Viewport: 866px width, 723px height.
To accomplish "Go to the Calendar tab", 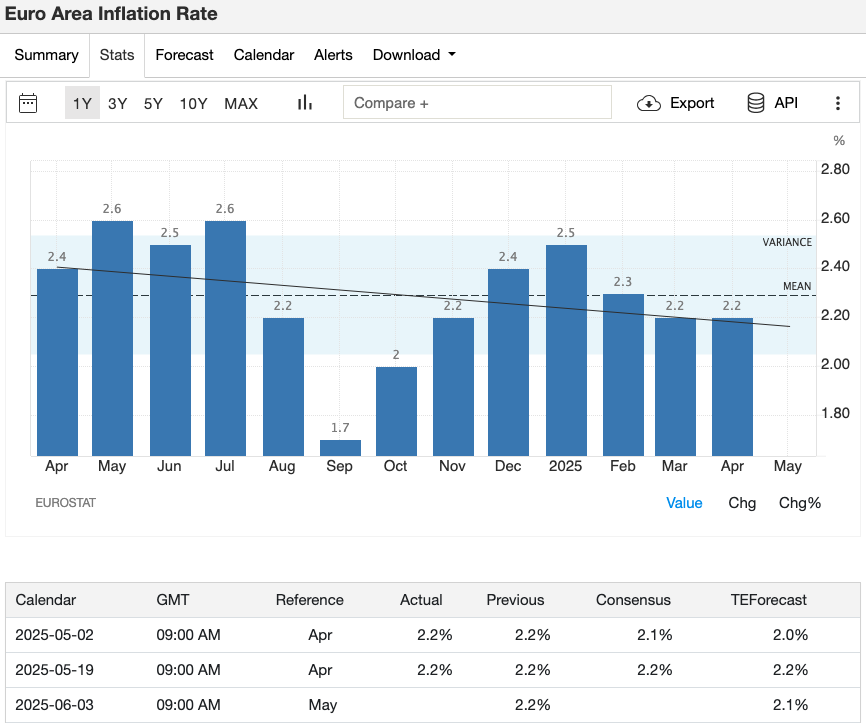I will (264, 55).
